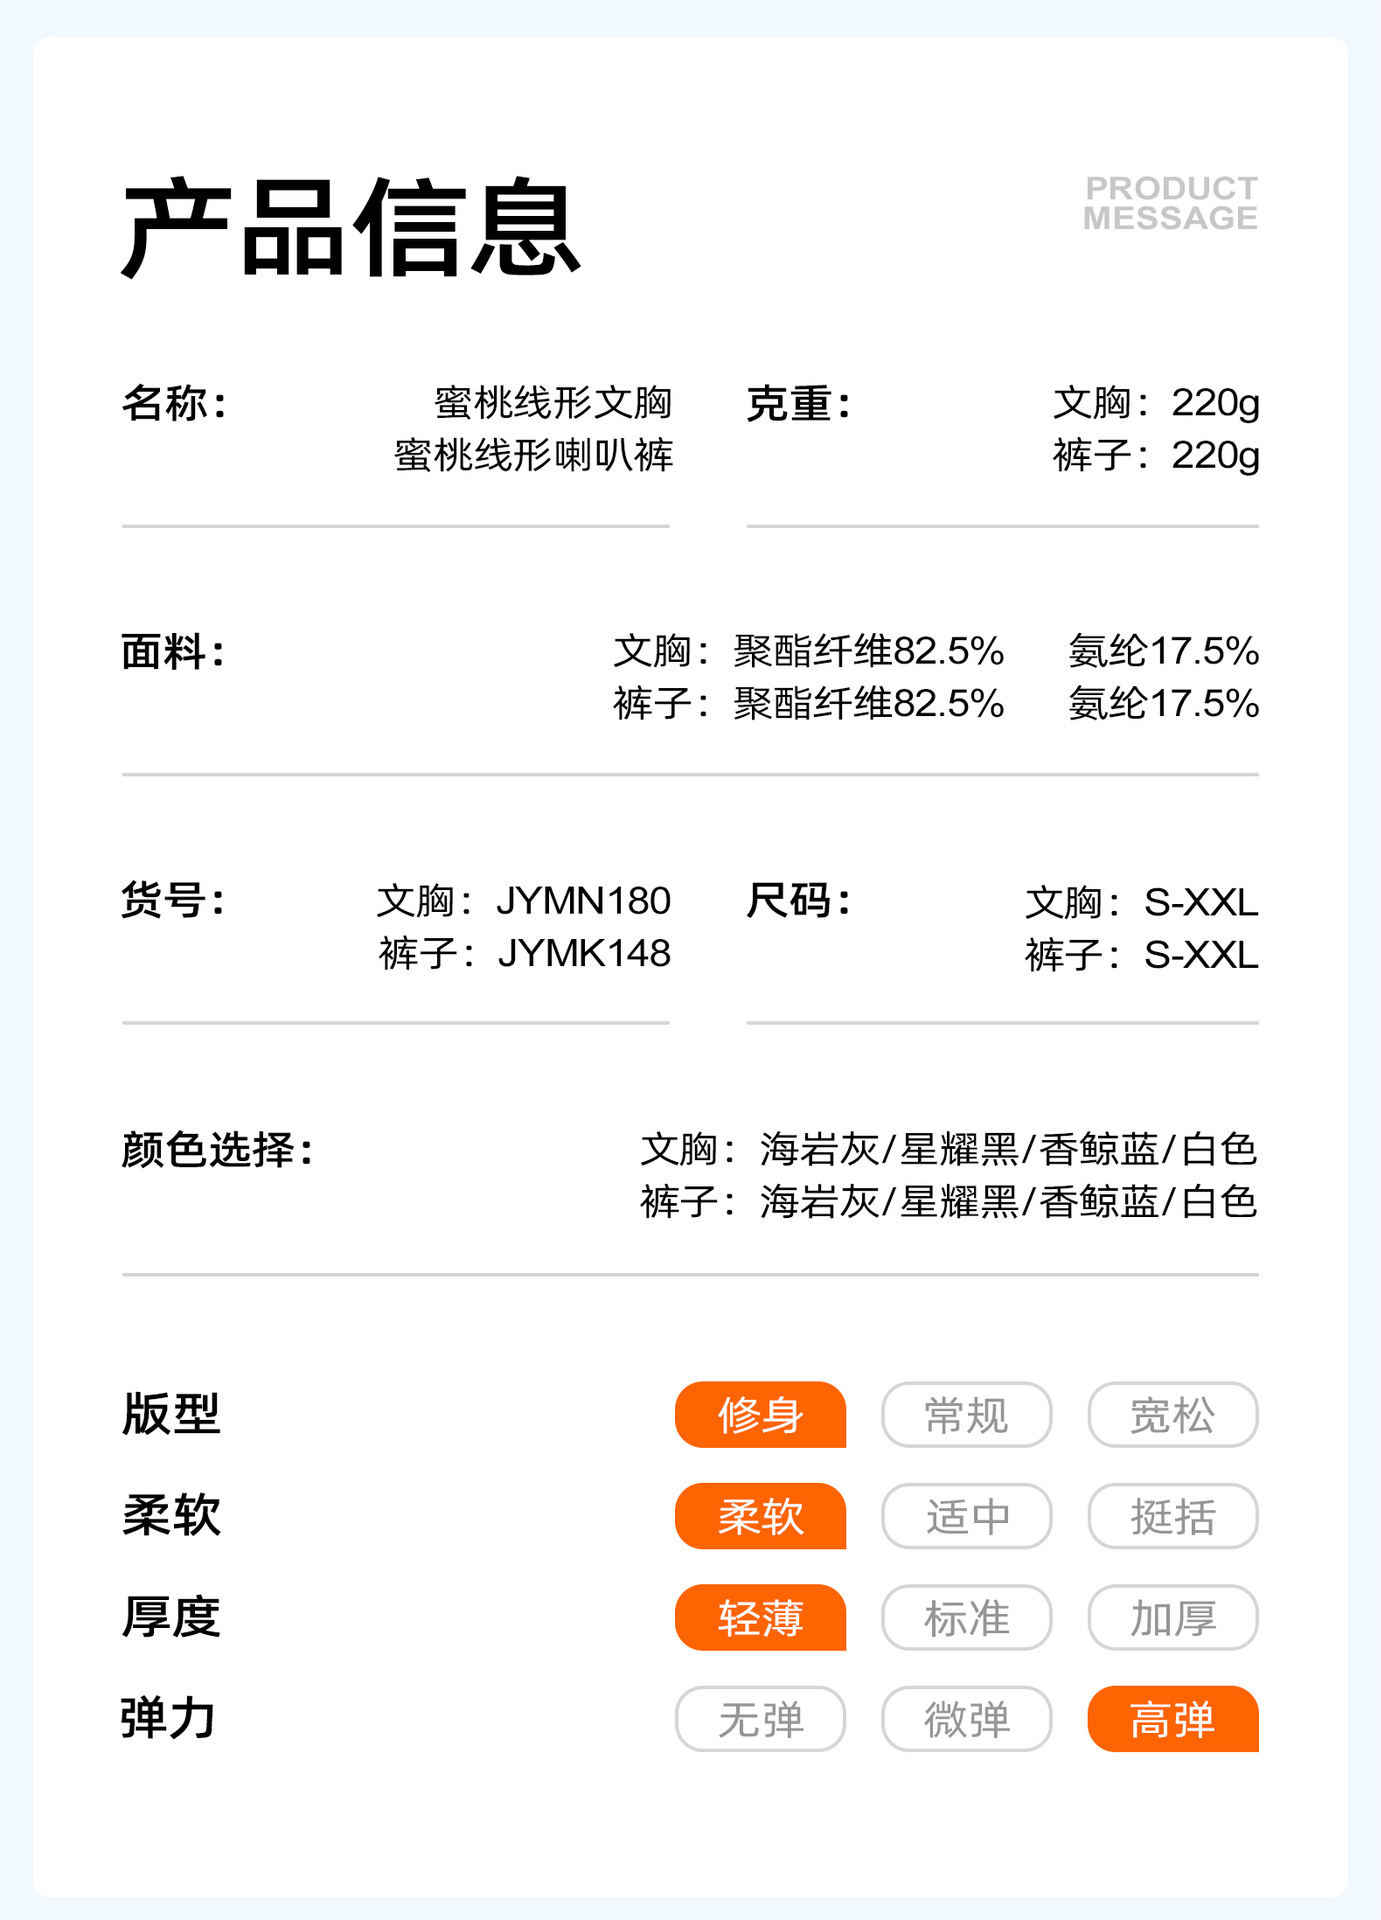Choose the 加厚 thickness pill
The height and width of the screenshot is (1920, 1381).
[1172, 1618]
